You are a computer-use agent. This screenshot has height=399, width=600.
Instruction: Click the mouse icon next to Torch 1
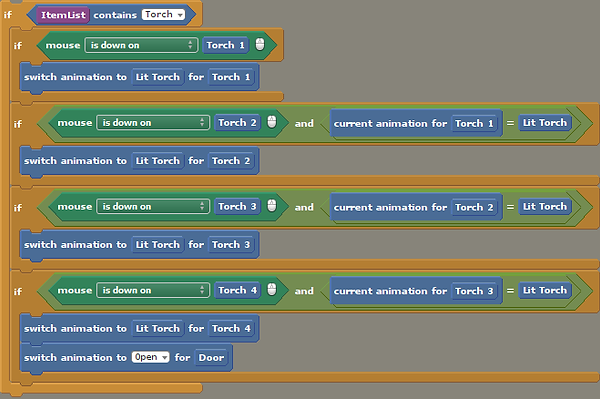coord(260,44)
